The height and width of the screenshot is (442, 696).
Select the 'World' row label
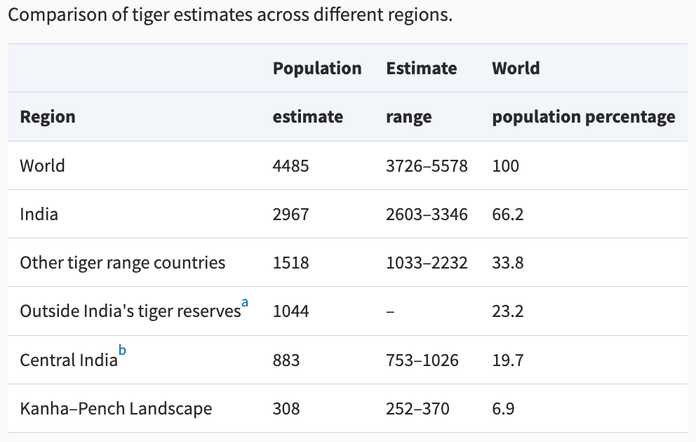pyautogui.click(x=42, y=166)
